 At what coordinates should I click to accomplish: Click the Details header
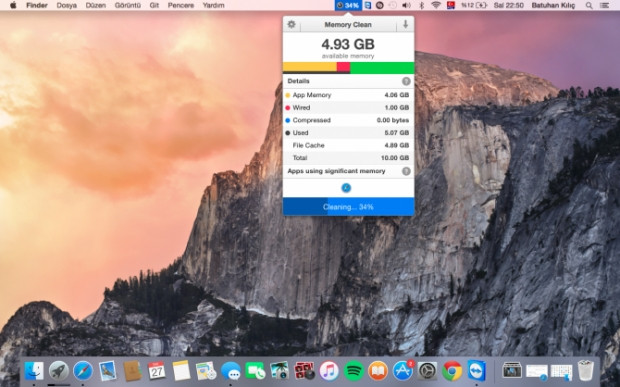point(299,81)
